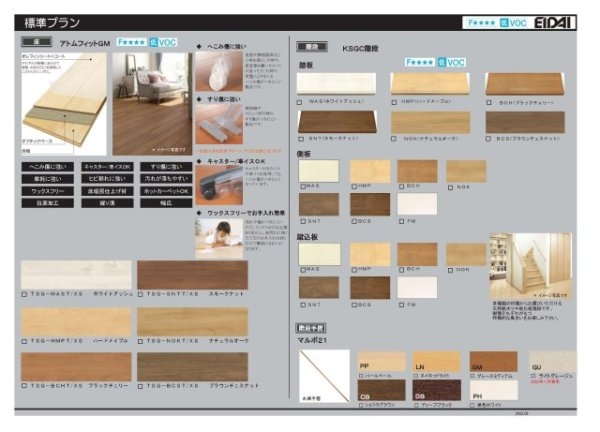This screenshot has width=600, height=432.
Task: Check the 踏板 SNT(スモークナット) checkbox
Action: coord(301,139)
